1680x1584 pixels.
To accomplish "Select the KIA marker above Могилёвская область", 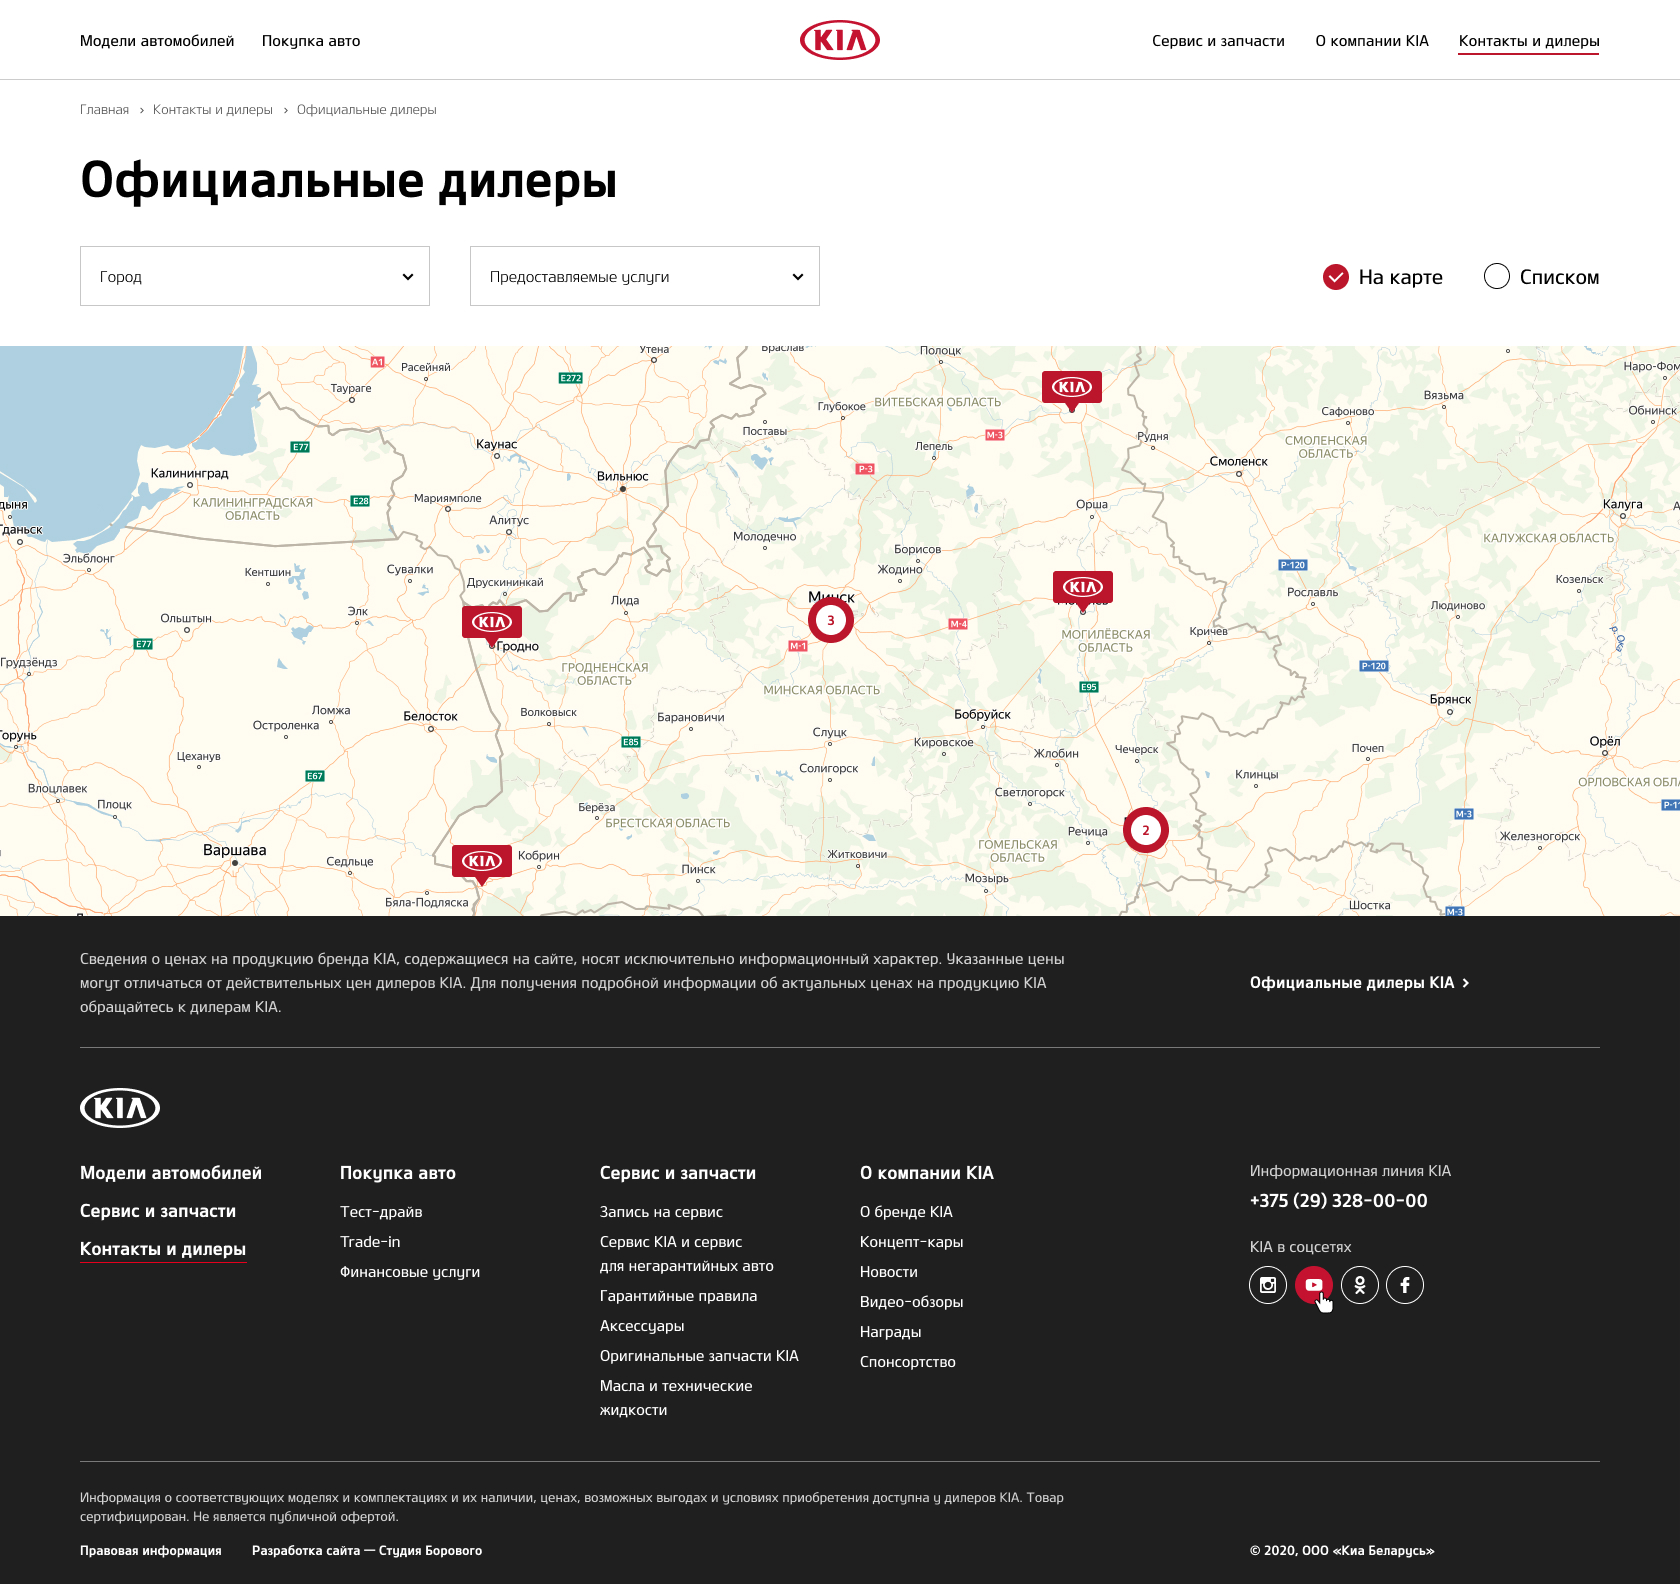I will click(1083, 589).
